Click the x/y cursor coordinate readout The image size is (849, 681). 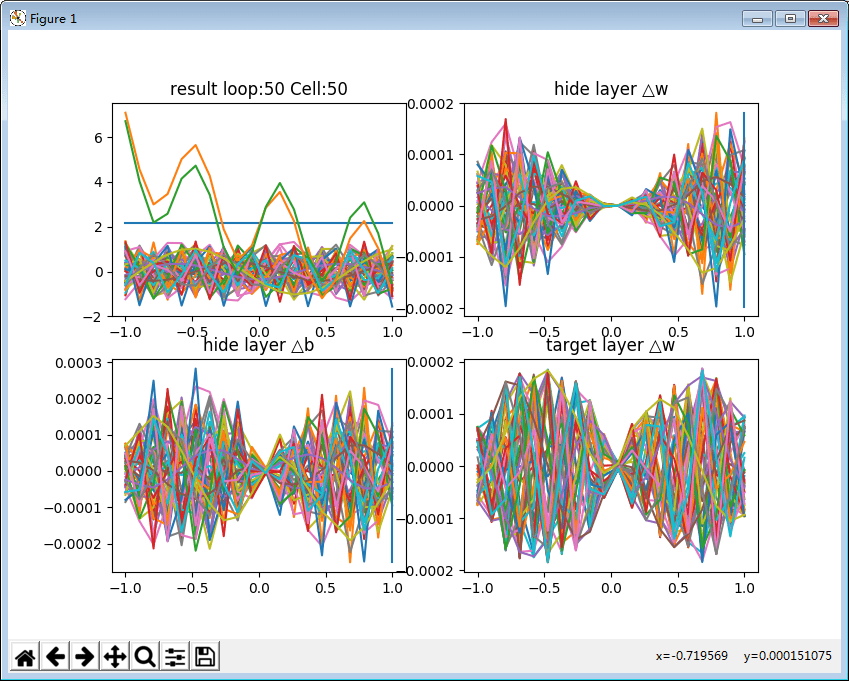point(743,656)
